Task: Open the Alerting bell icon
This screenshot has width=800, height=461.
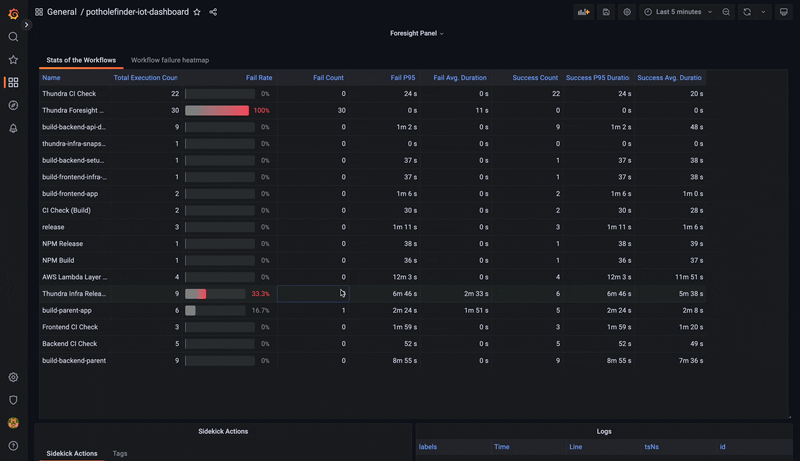Action: tap(13, 128)
